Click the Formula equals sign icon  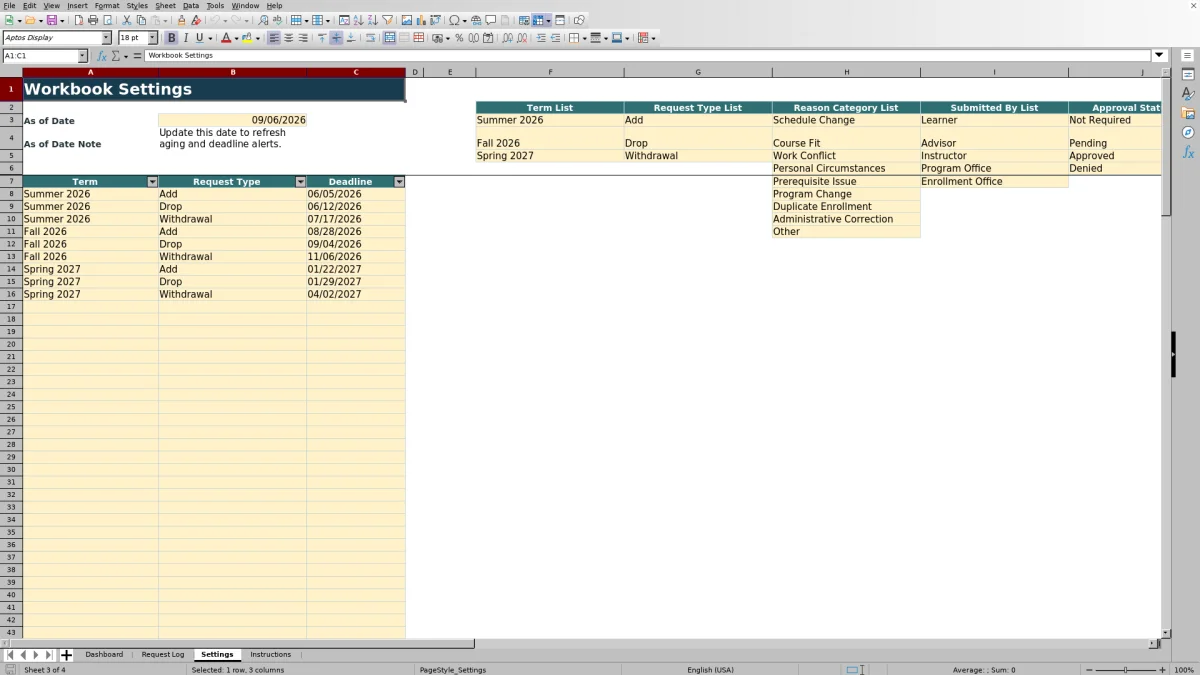(x=137, y=56)
